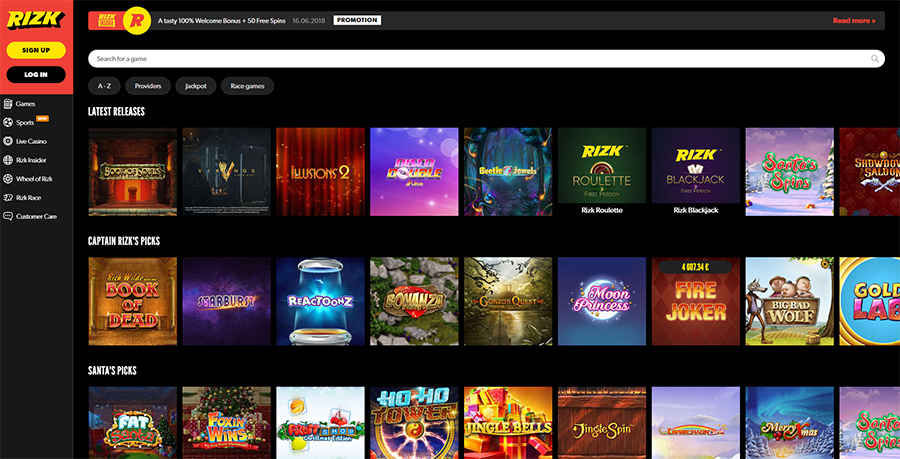Open the Book of Souls game
Screen dimensions: 900x459
click(133, 172)
